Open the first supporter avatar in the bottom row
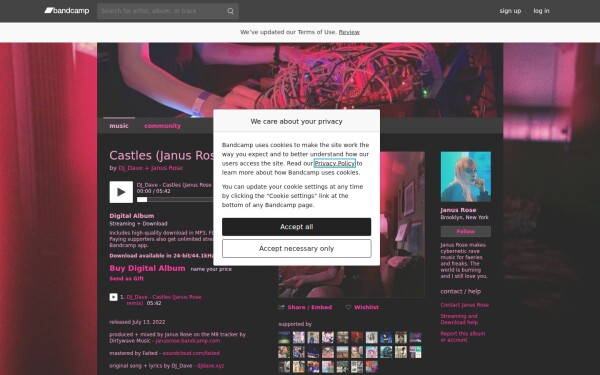The height and width of the screenshot is (375, 600). pyautogui.click(x=284, y=367)
